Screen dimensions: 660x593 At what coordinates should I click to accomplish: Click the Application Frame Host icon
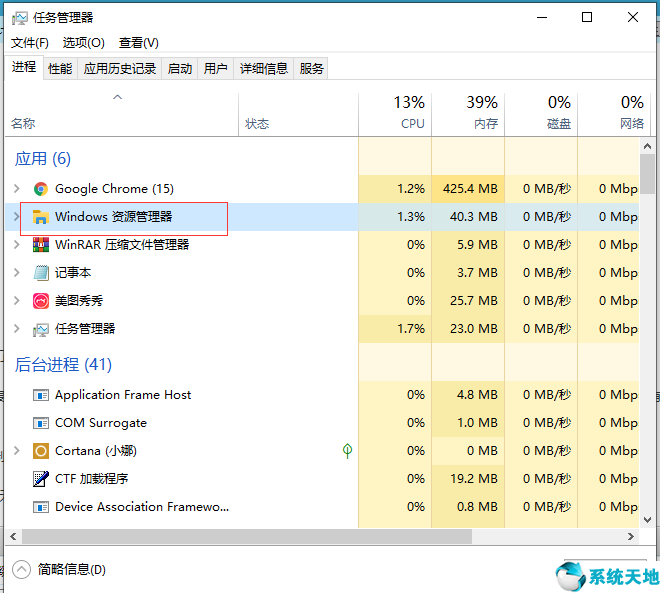point(41,395)
